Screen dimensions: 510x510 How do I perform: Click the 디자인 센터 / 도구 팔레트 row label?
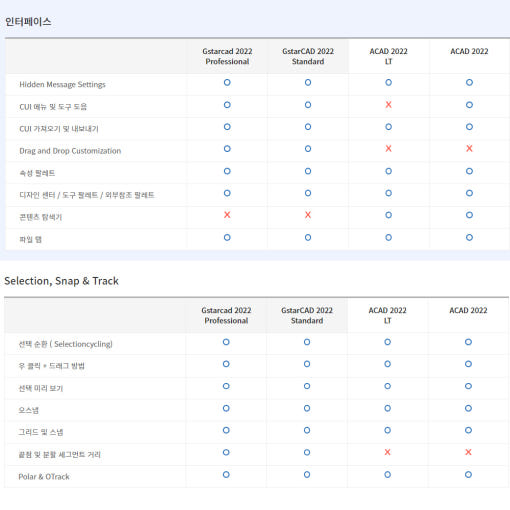(87, 195)
